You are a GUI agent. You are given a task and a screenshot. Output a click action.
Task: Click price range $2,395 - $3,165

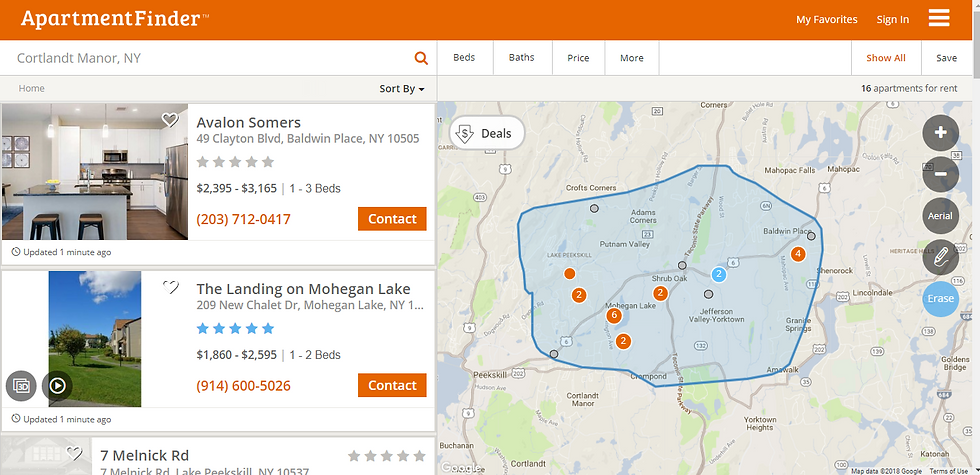236,188
